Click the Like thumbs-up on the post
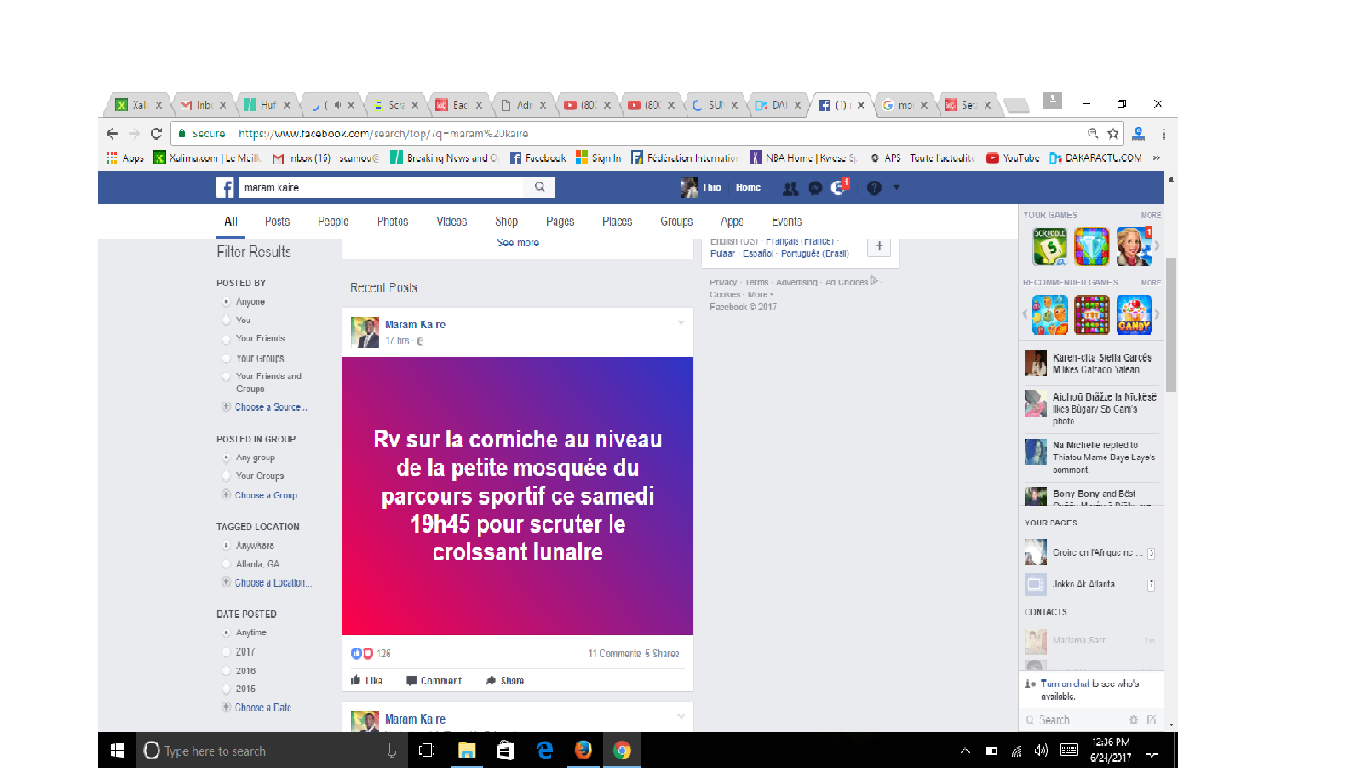1366x768 pixels. point(366,680)
